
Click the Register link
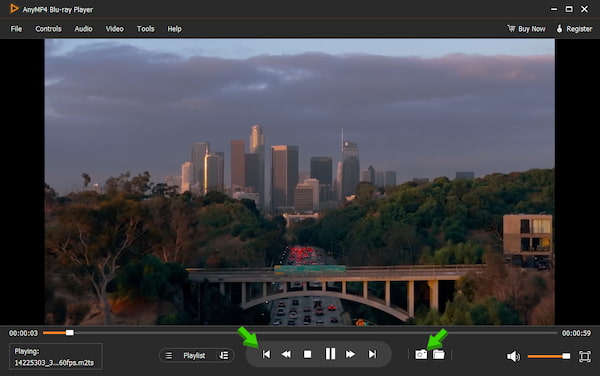point(579,29)
